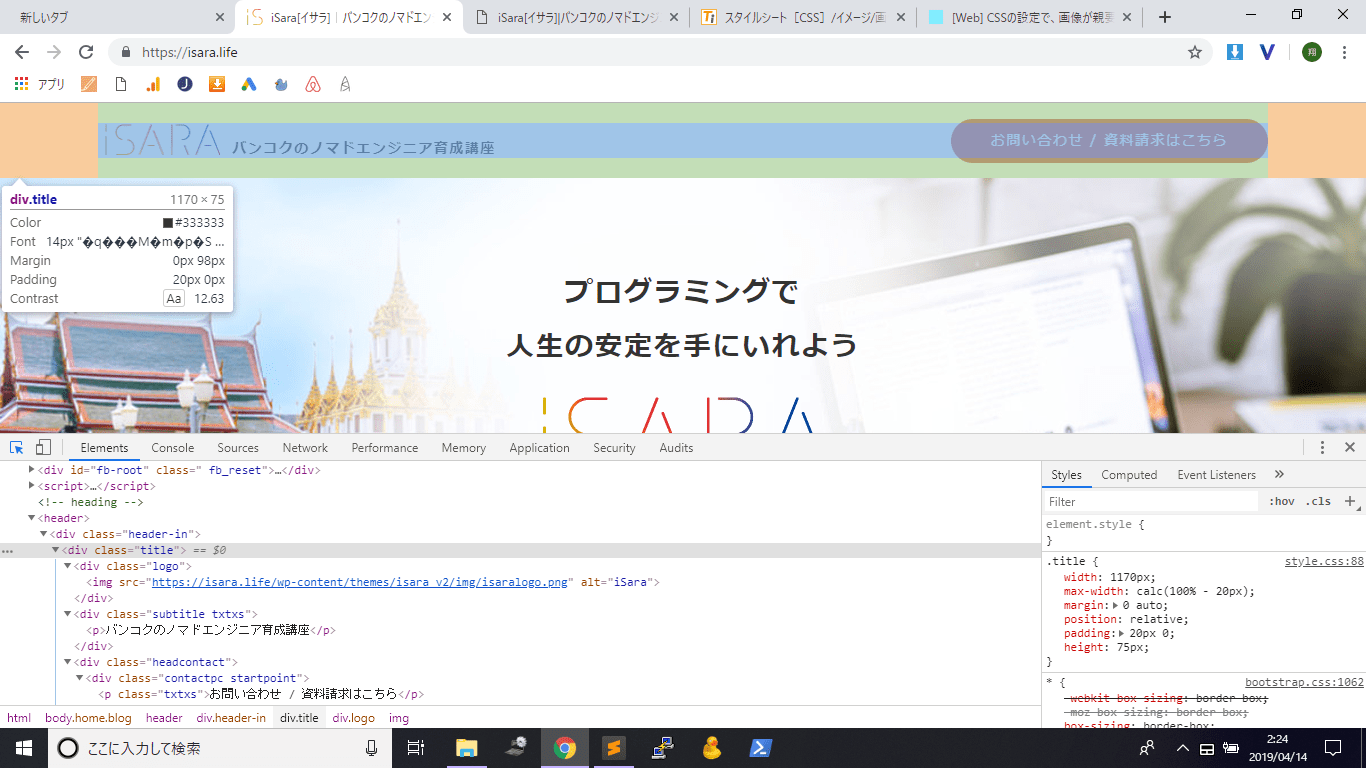Expand the padding shorthand in .title rule
Image resolution: width=1366 pixels, height=768 pixels.
pyautogui.click(x=1123, y=633)
